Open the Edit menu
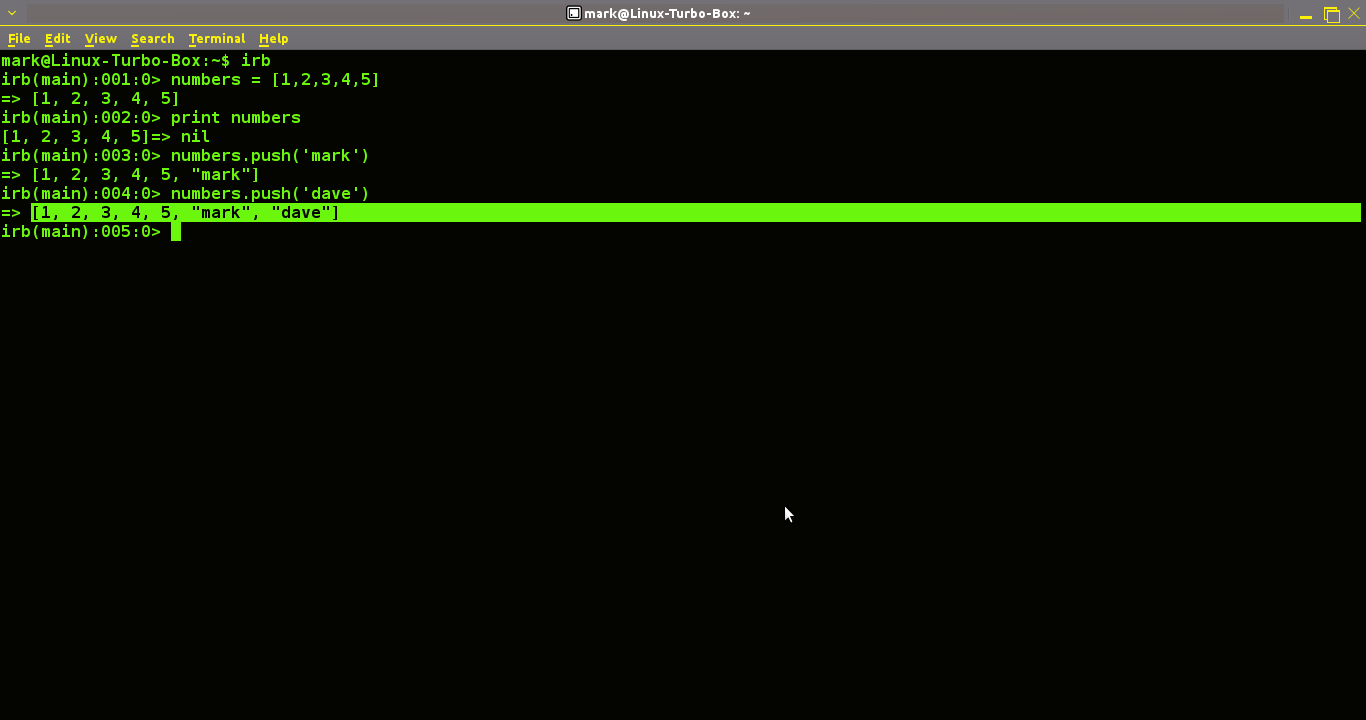 pyautogui.click(x=57, y=38)
